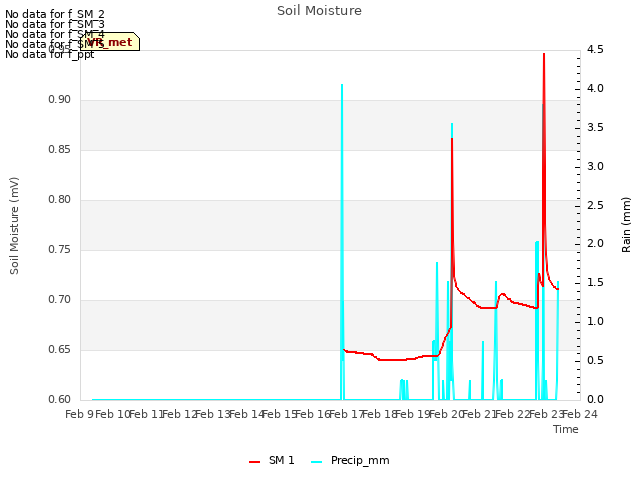This screenshot has height=480, width=640.
Task: Click the 0.60 left axis value
Action: click(60, 399)
